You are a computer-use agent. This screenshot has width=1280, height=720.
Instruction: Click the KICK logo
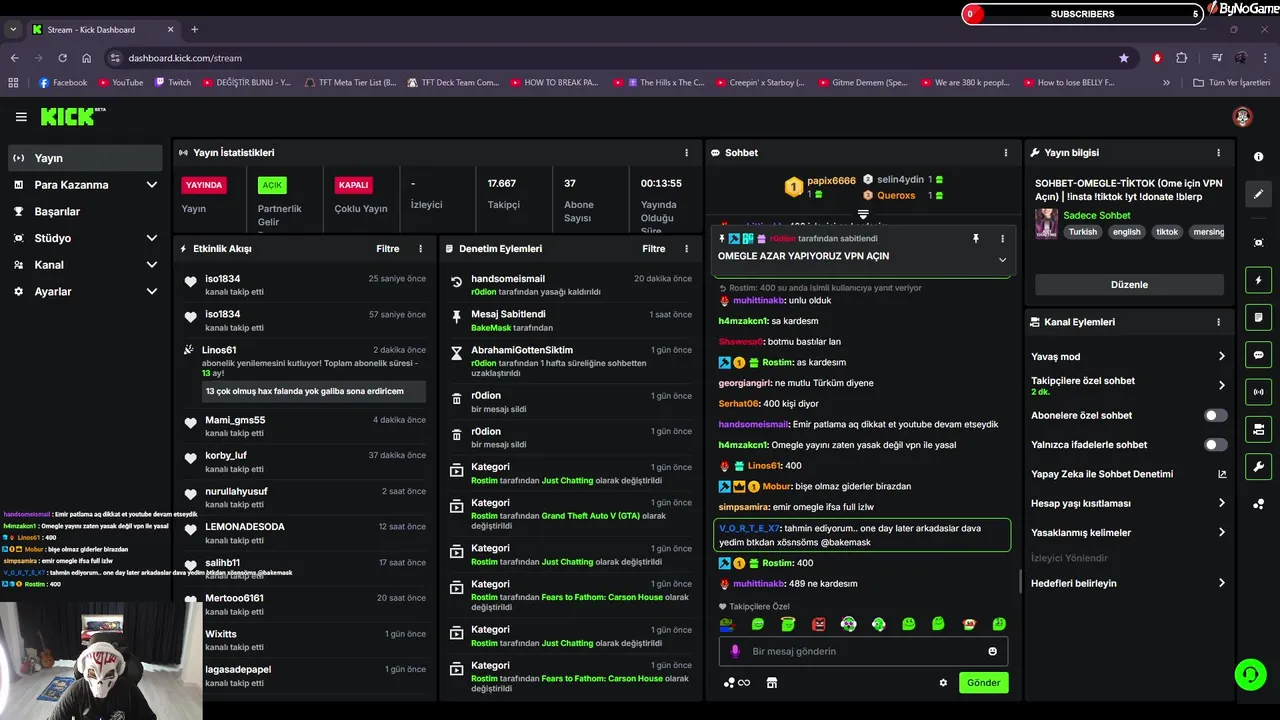[x=71, y=117]
